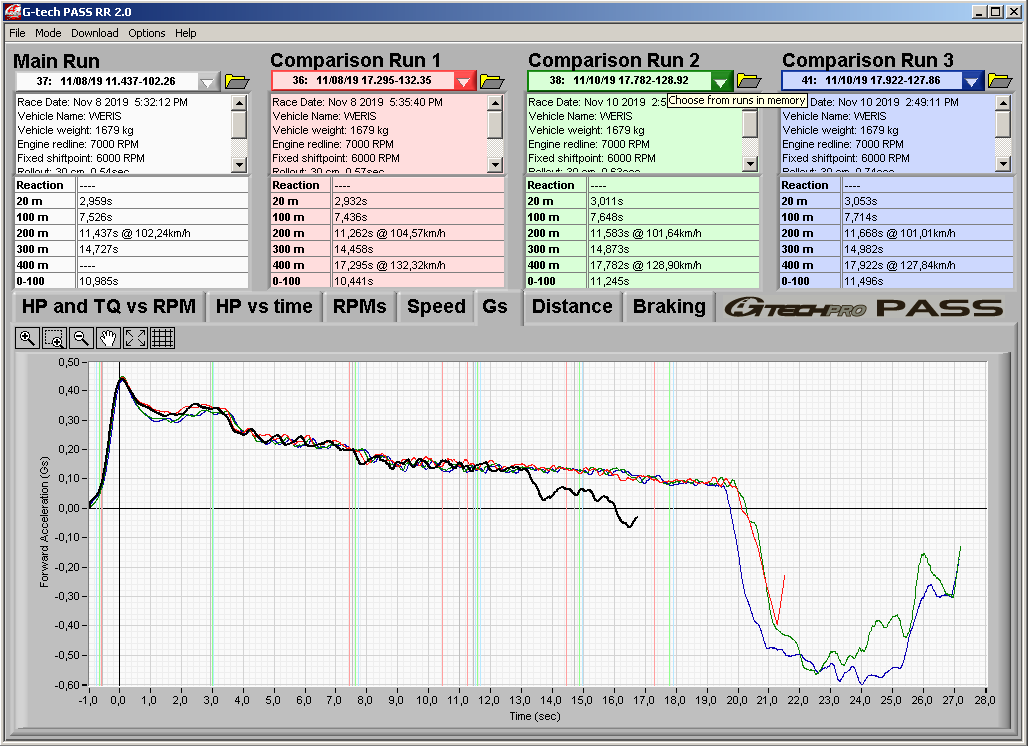Open the Speed graph tab
The image size is (1029, 747).
point(436,307)
